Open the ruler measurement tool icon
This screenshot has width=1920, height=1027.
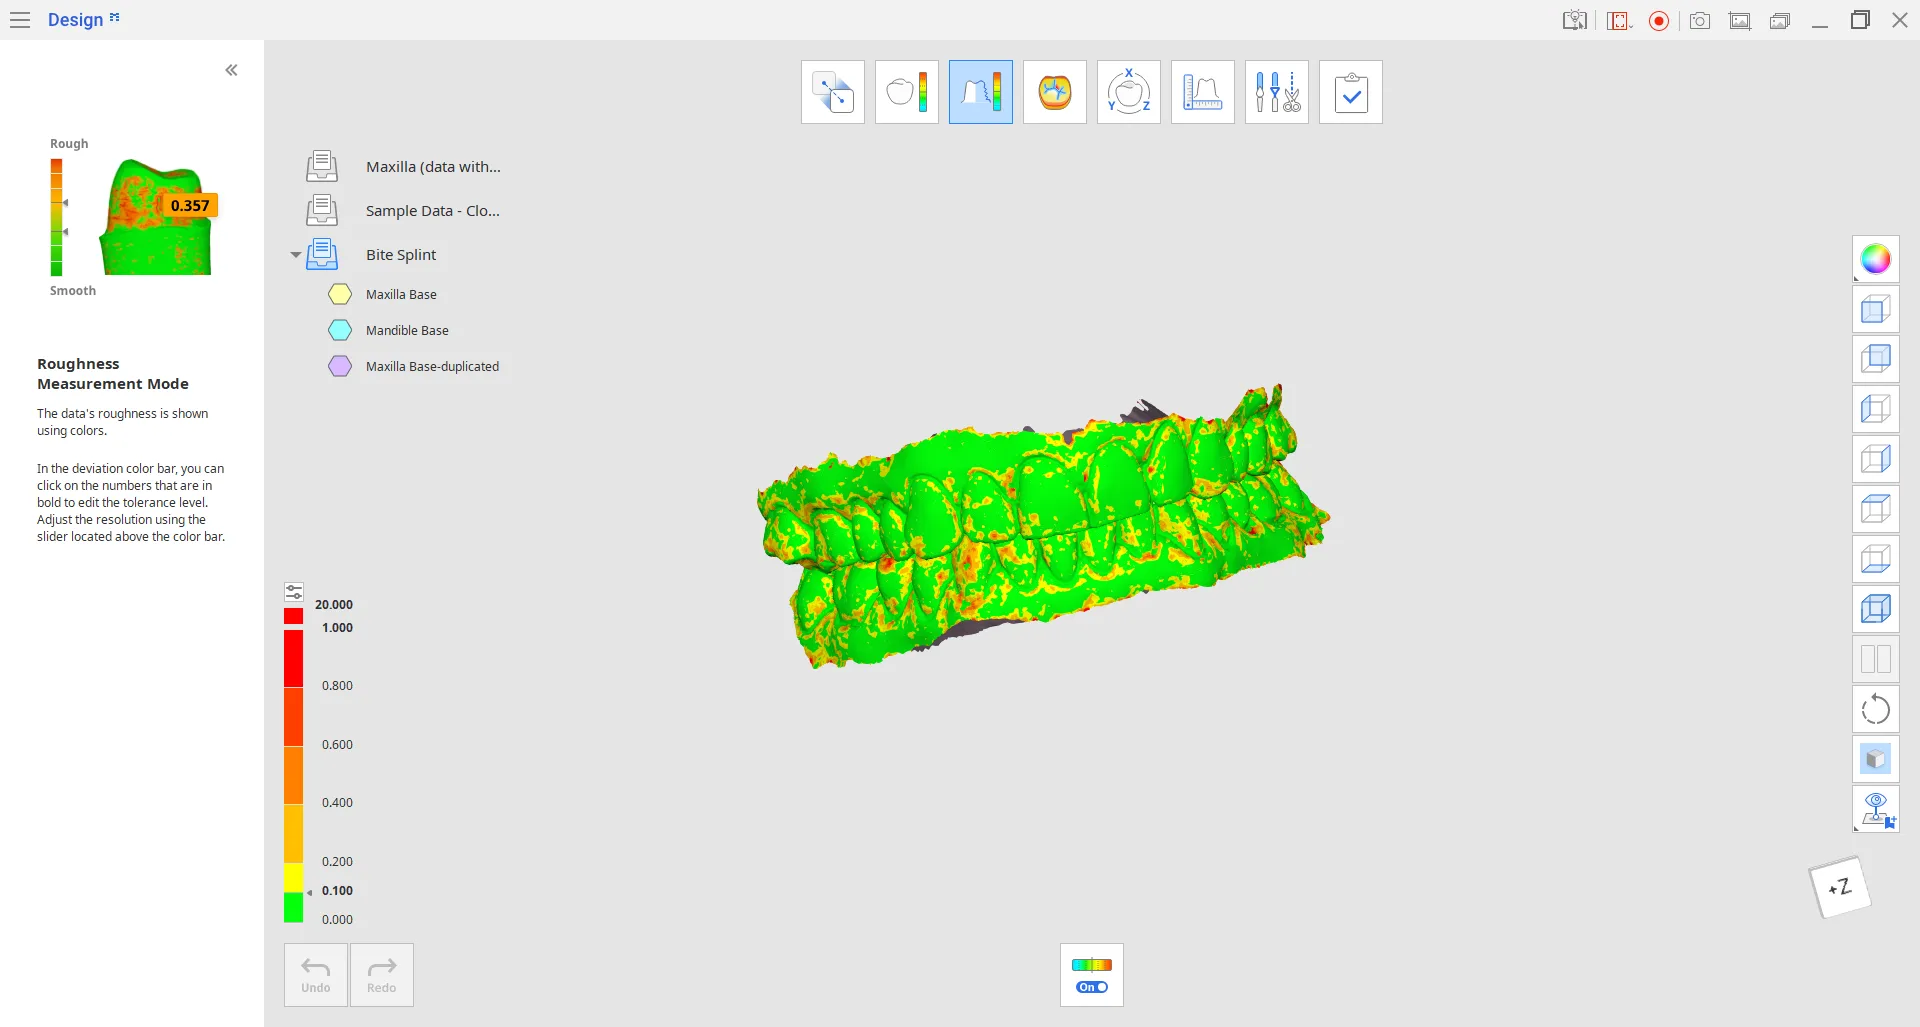point(1202,92)
